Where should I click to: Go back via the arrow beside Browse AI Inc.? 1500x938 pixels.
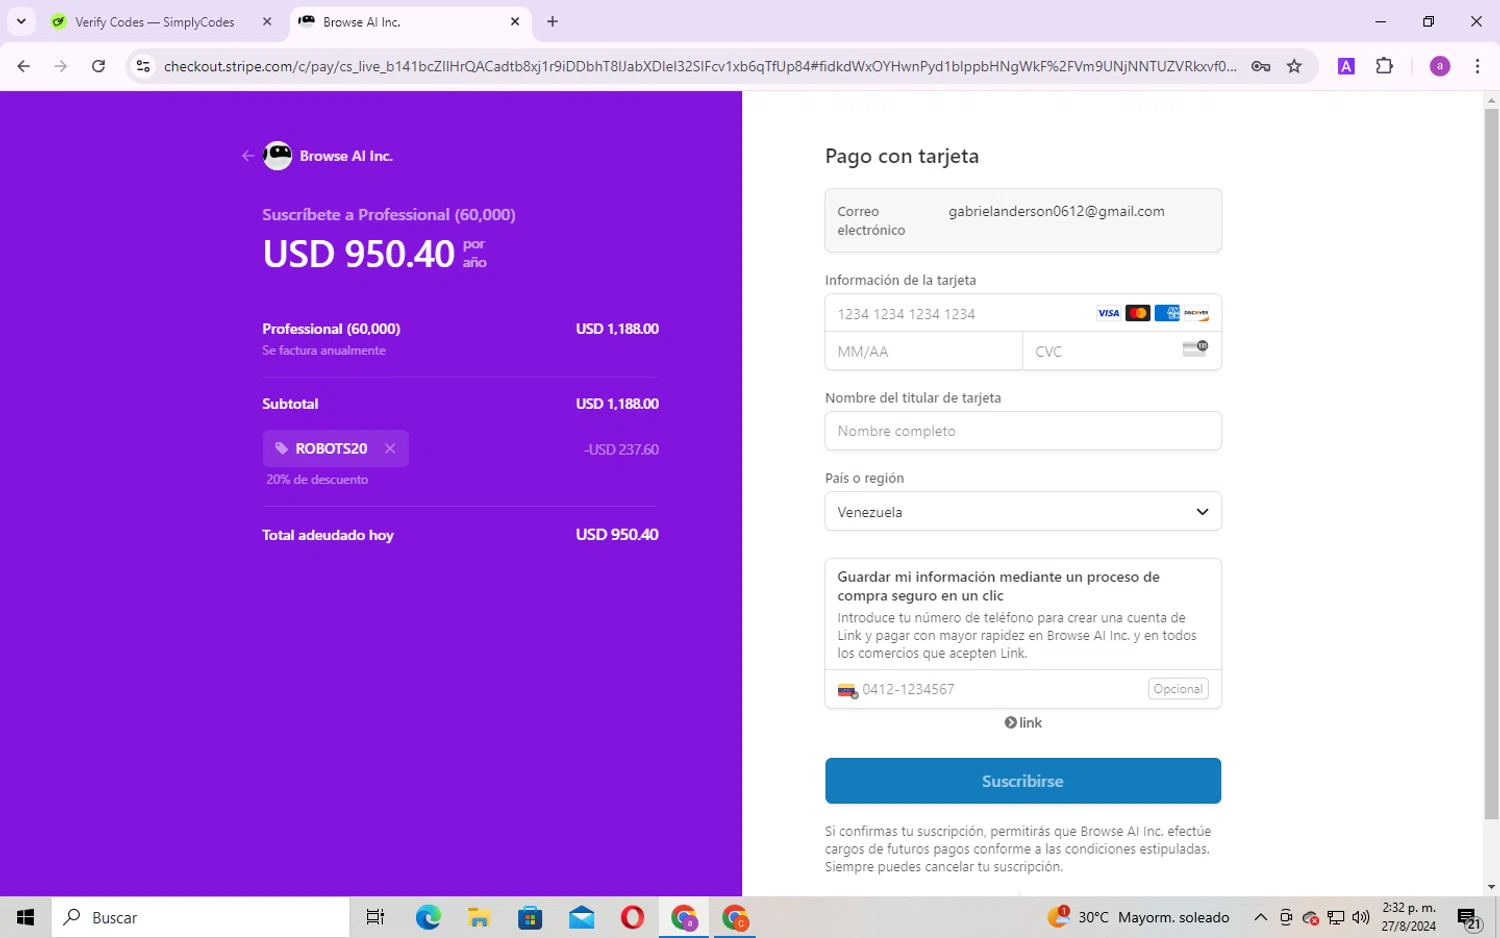coord(248,156)
